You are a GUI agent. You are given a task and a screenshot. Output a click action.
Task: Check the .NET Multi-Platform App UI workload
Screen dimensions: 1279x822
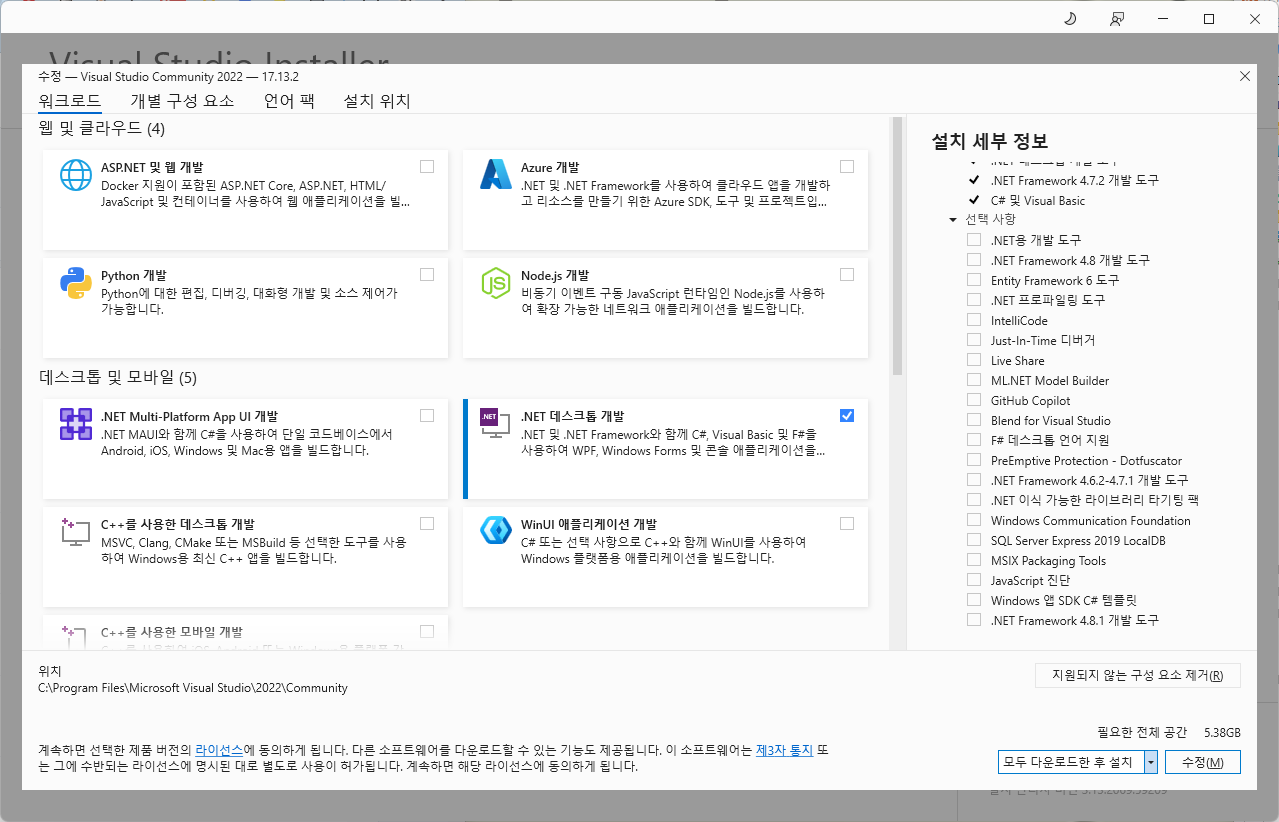tap(427, 415)
